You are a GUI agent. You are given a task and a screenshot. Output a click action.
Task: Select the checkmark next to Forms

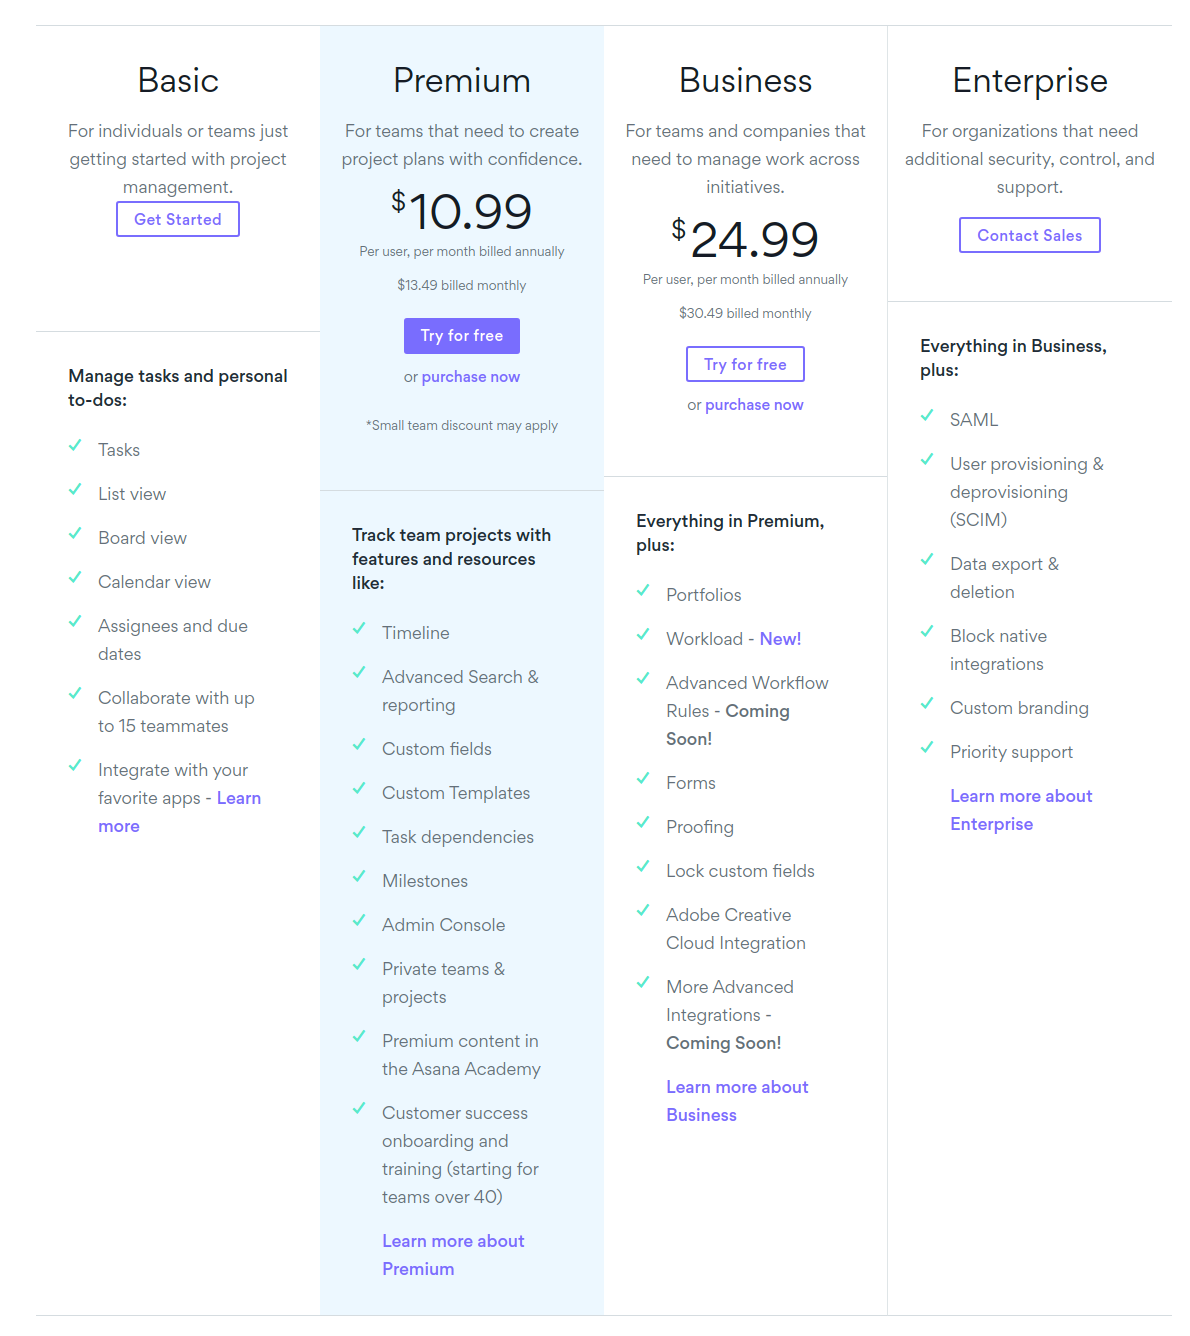(x=643, y=779)
